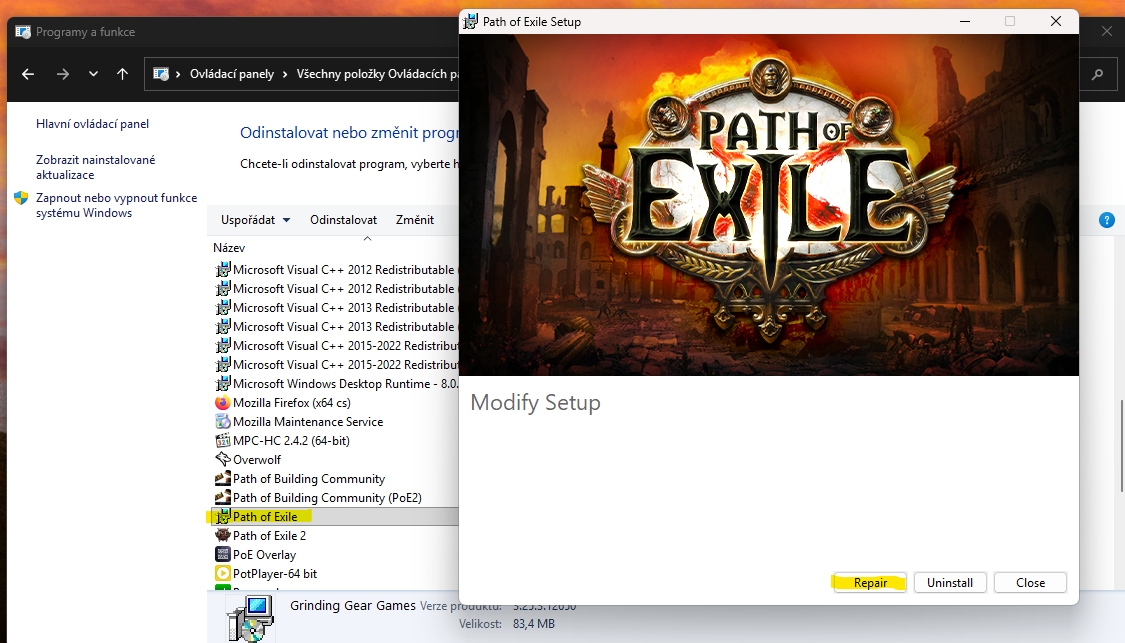This screenshot has height=643, width=1125.
Task: Select Všechny položky Ovládacích panelů breadcrumb
Action: (377, 74)
